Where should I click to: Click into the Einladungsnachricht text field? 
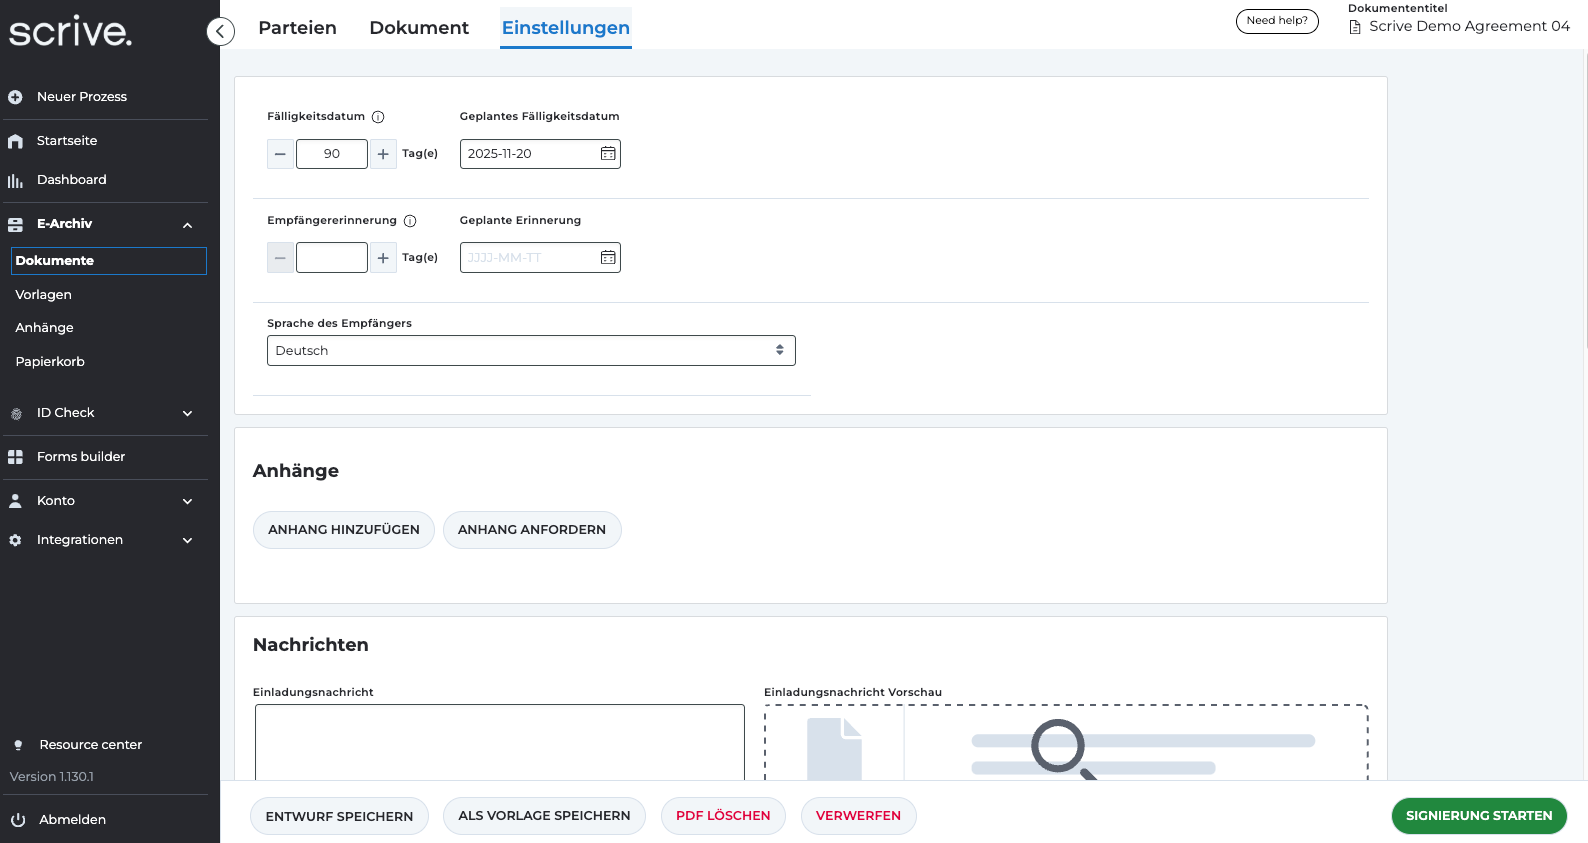click(499, 741)
